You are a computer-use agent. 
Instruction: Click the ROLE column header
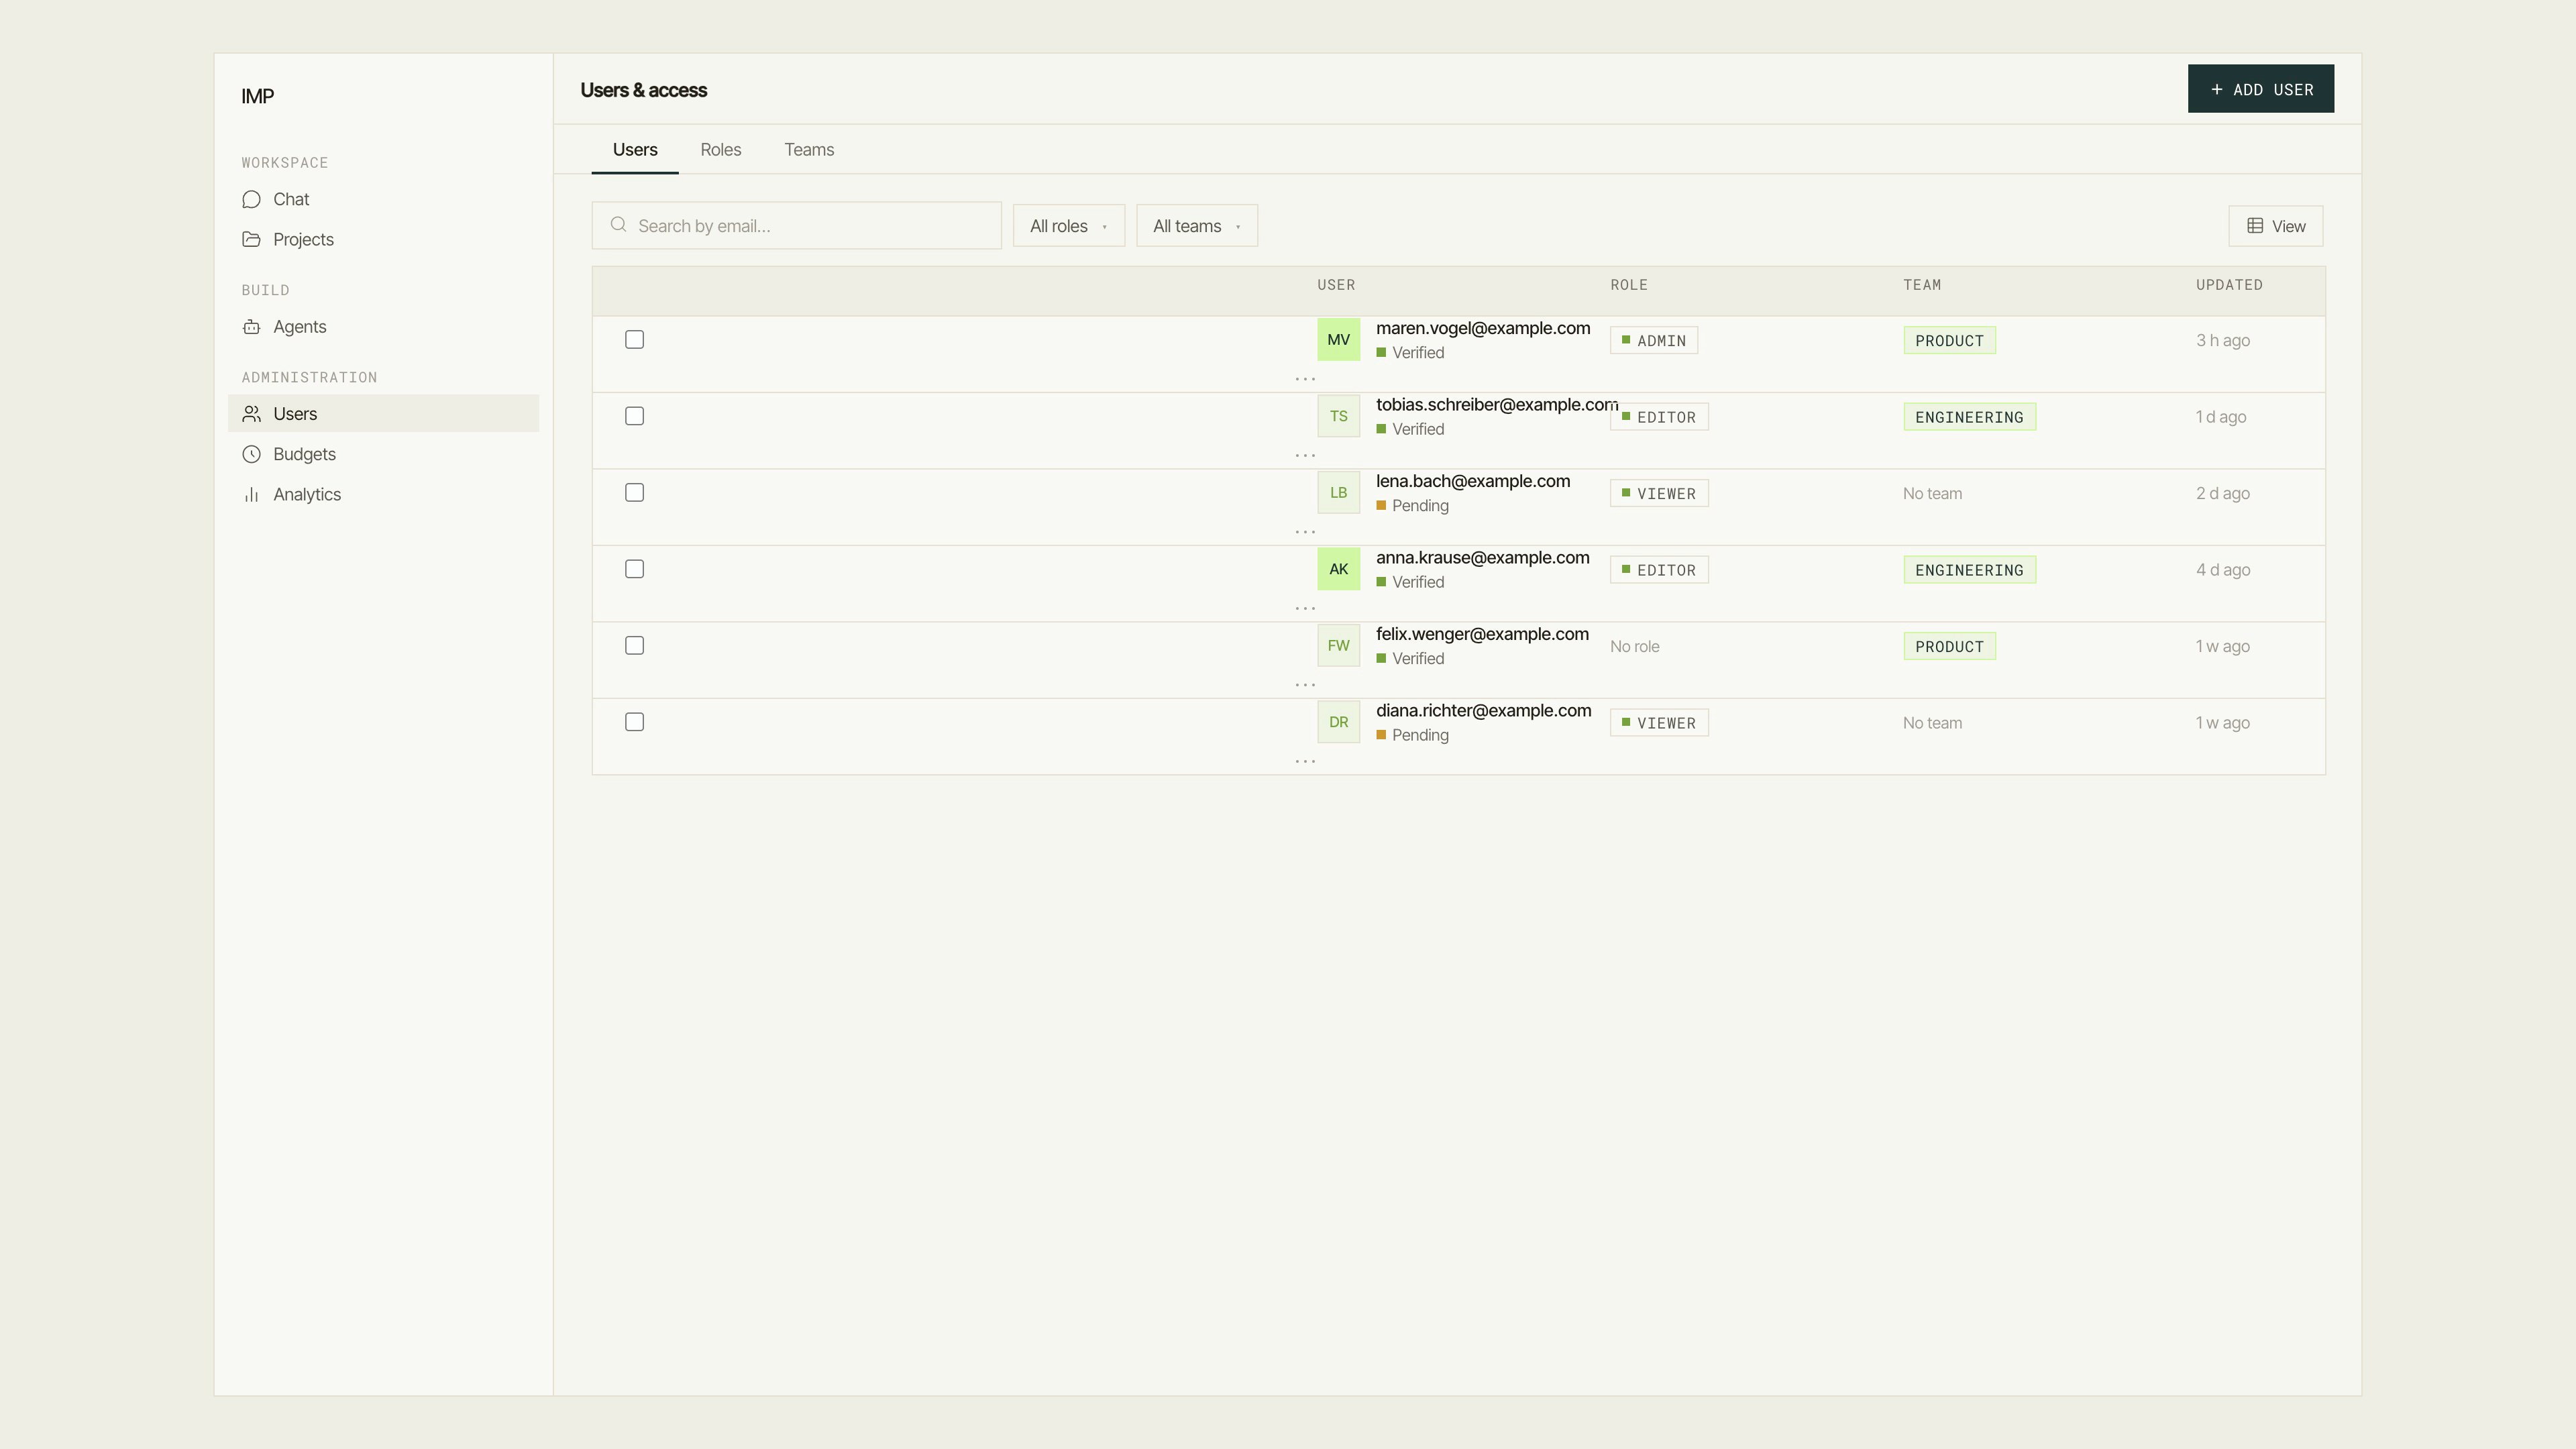[x=1629, y=285]
